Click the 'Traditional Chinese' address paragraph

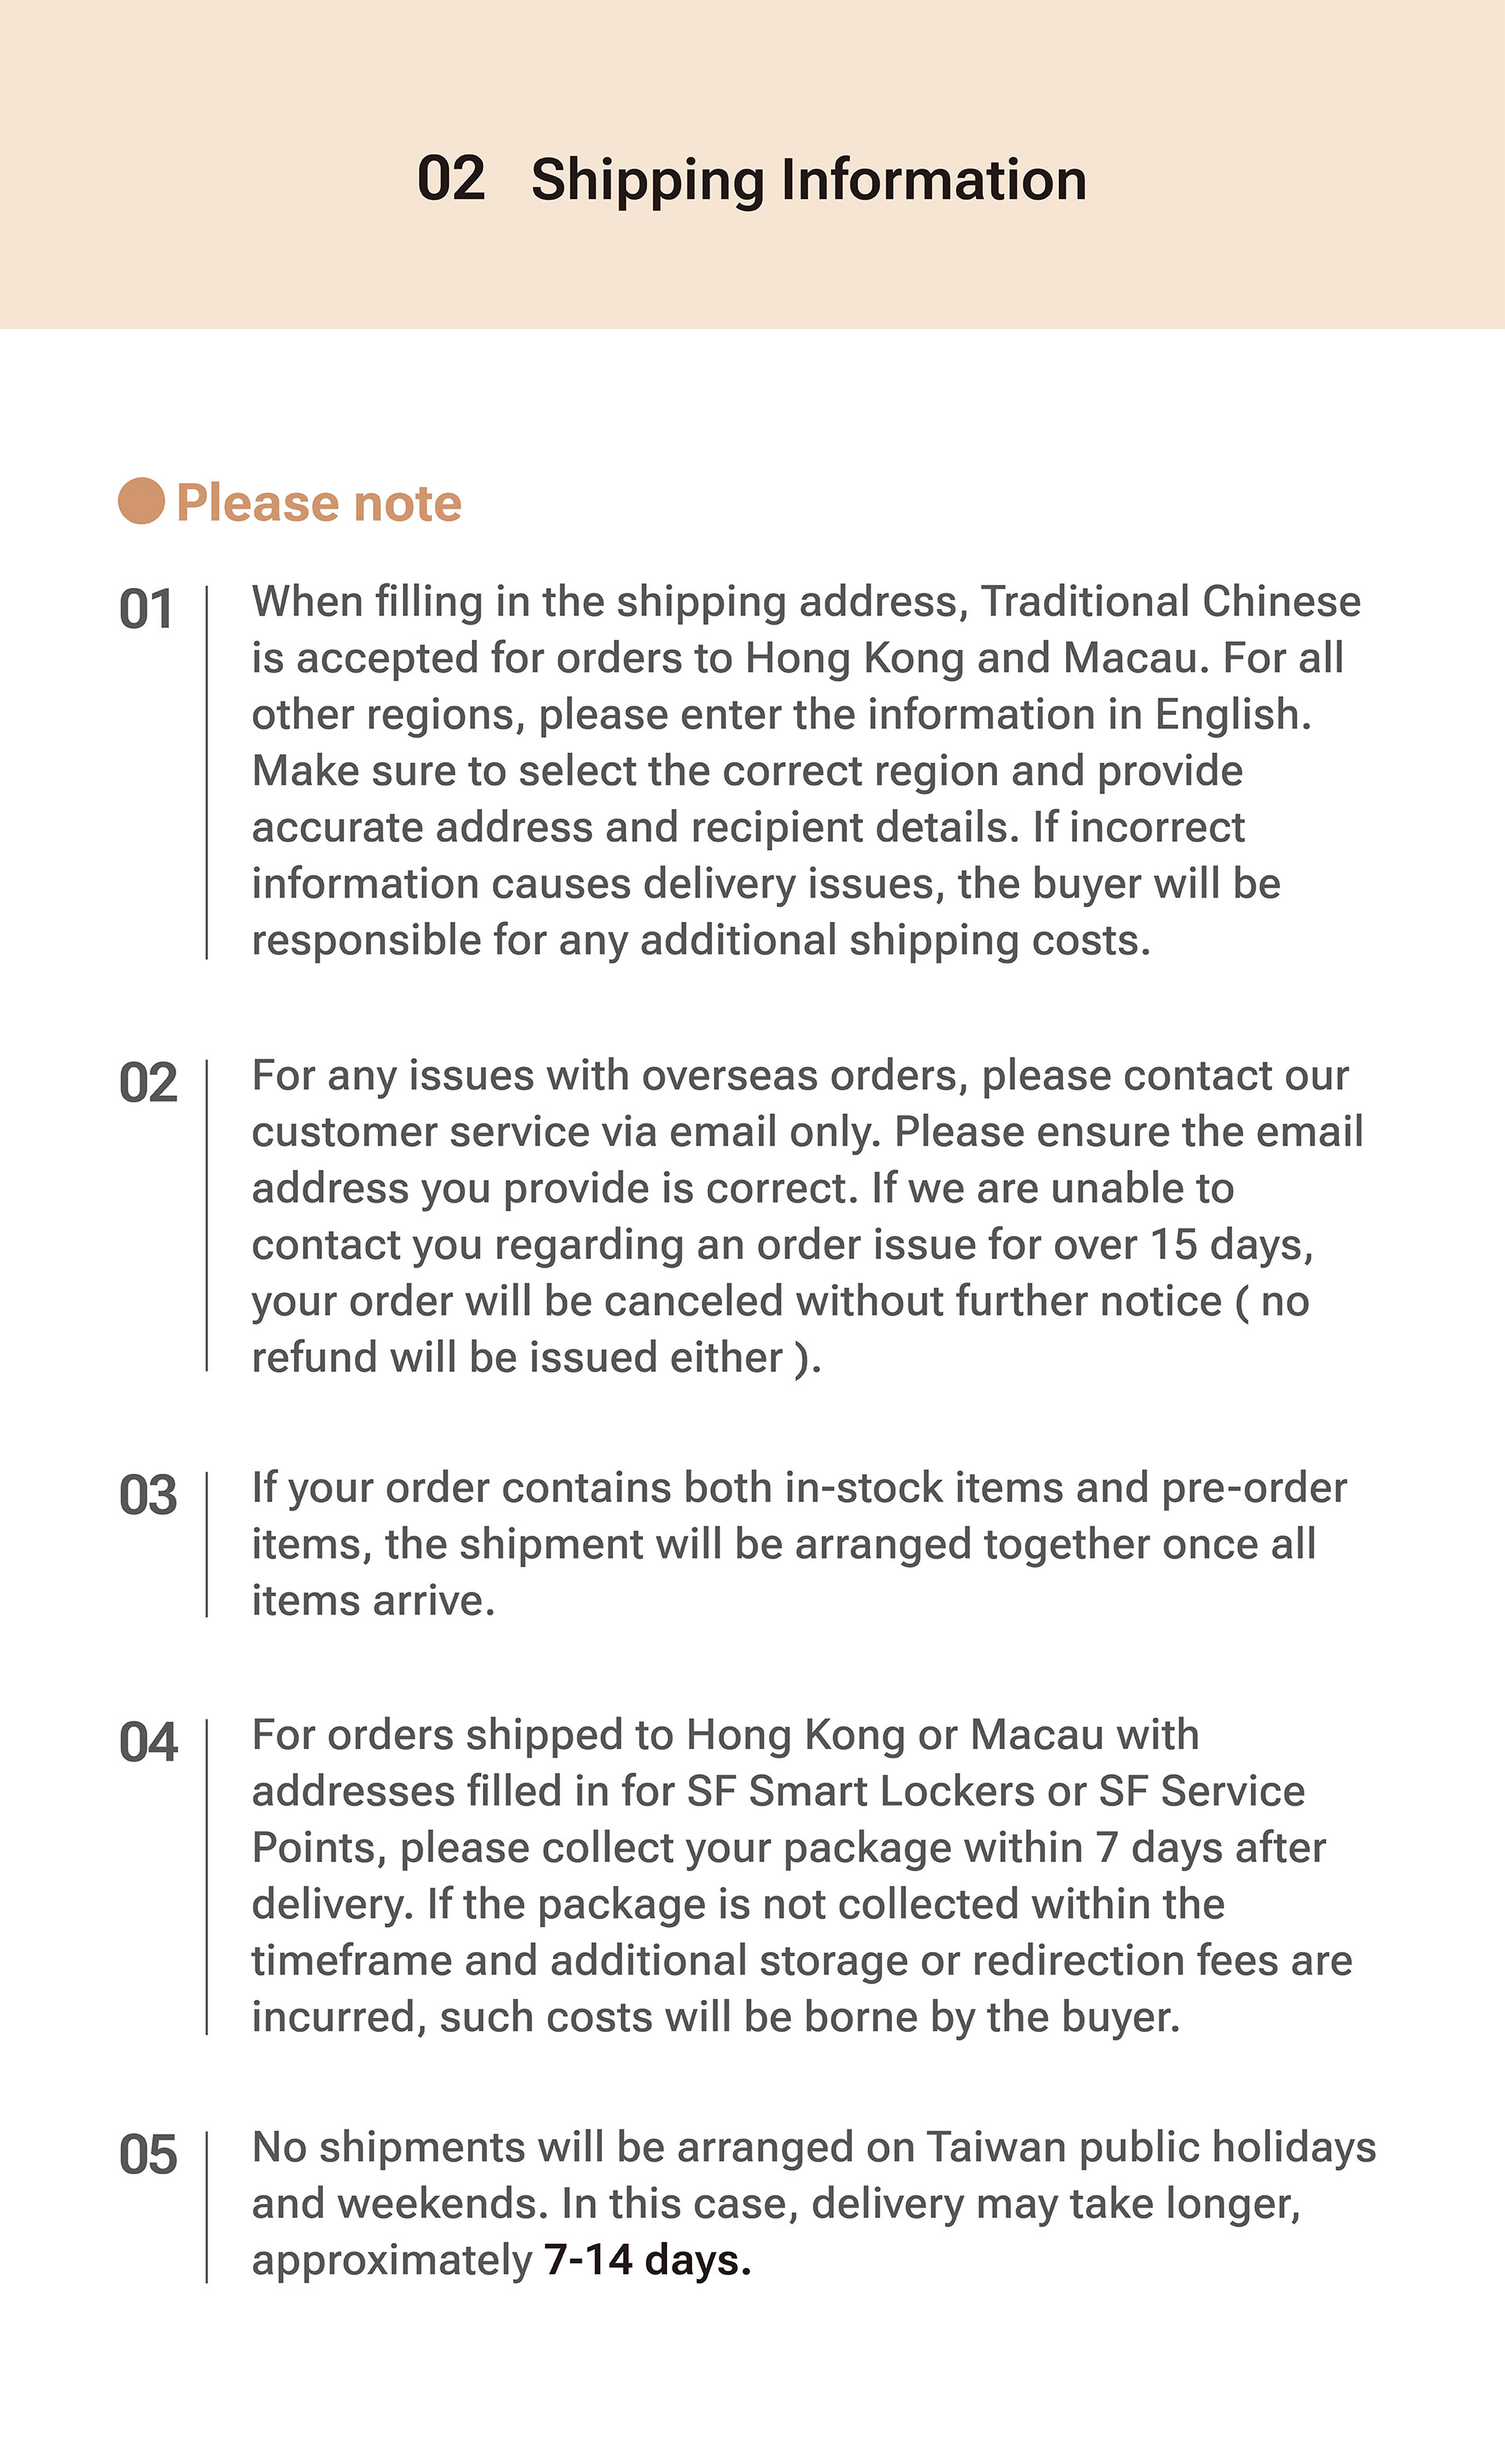(806, 771)
